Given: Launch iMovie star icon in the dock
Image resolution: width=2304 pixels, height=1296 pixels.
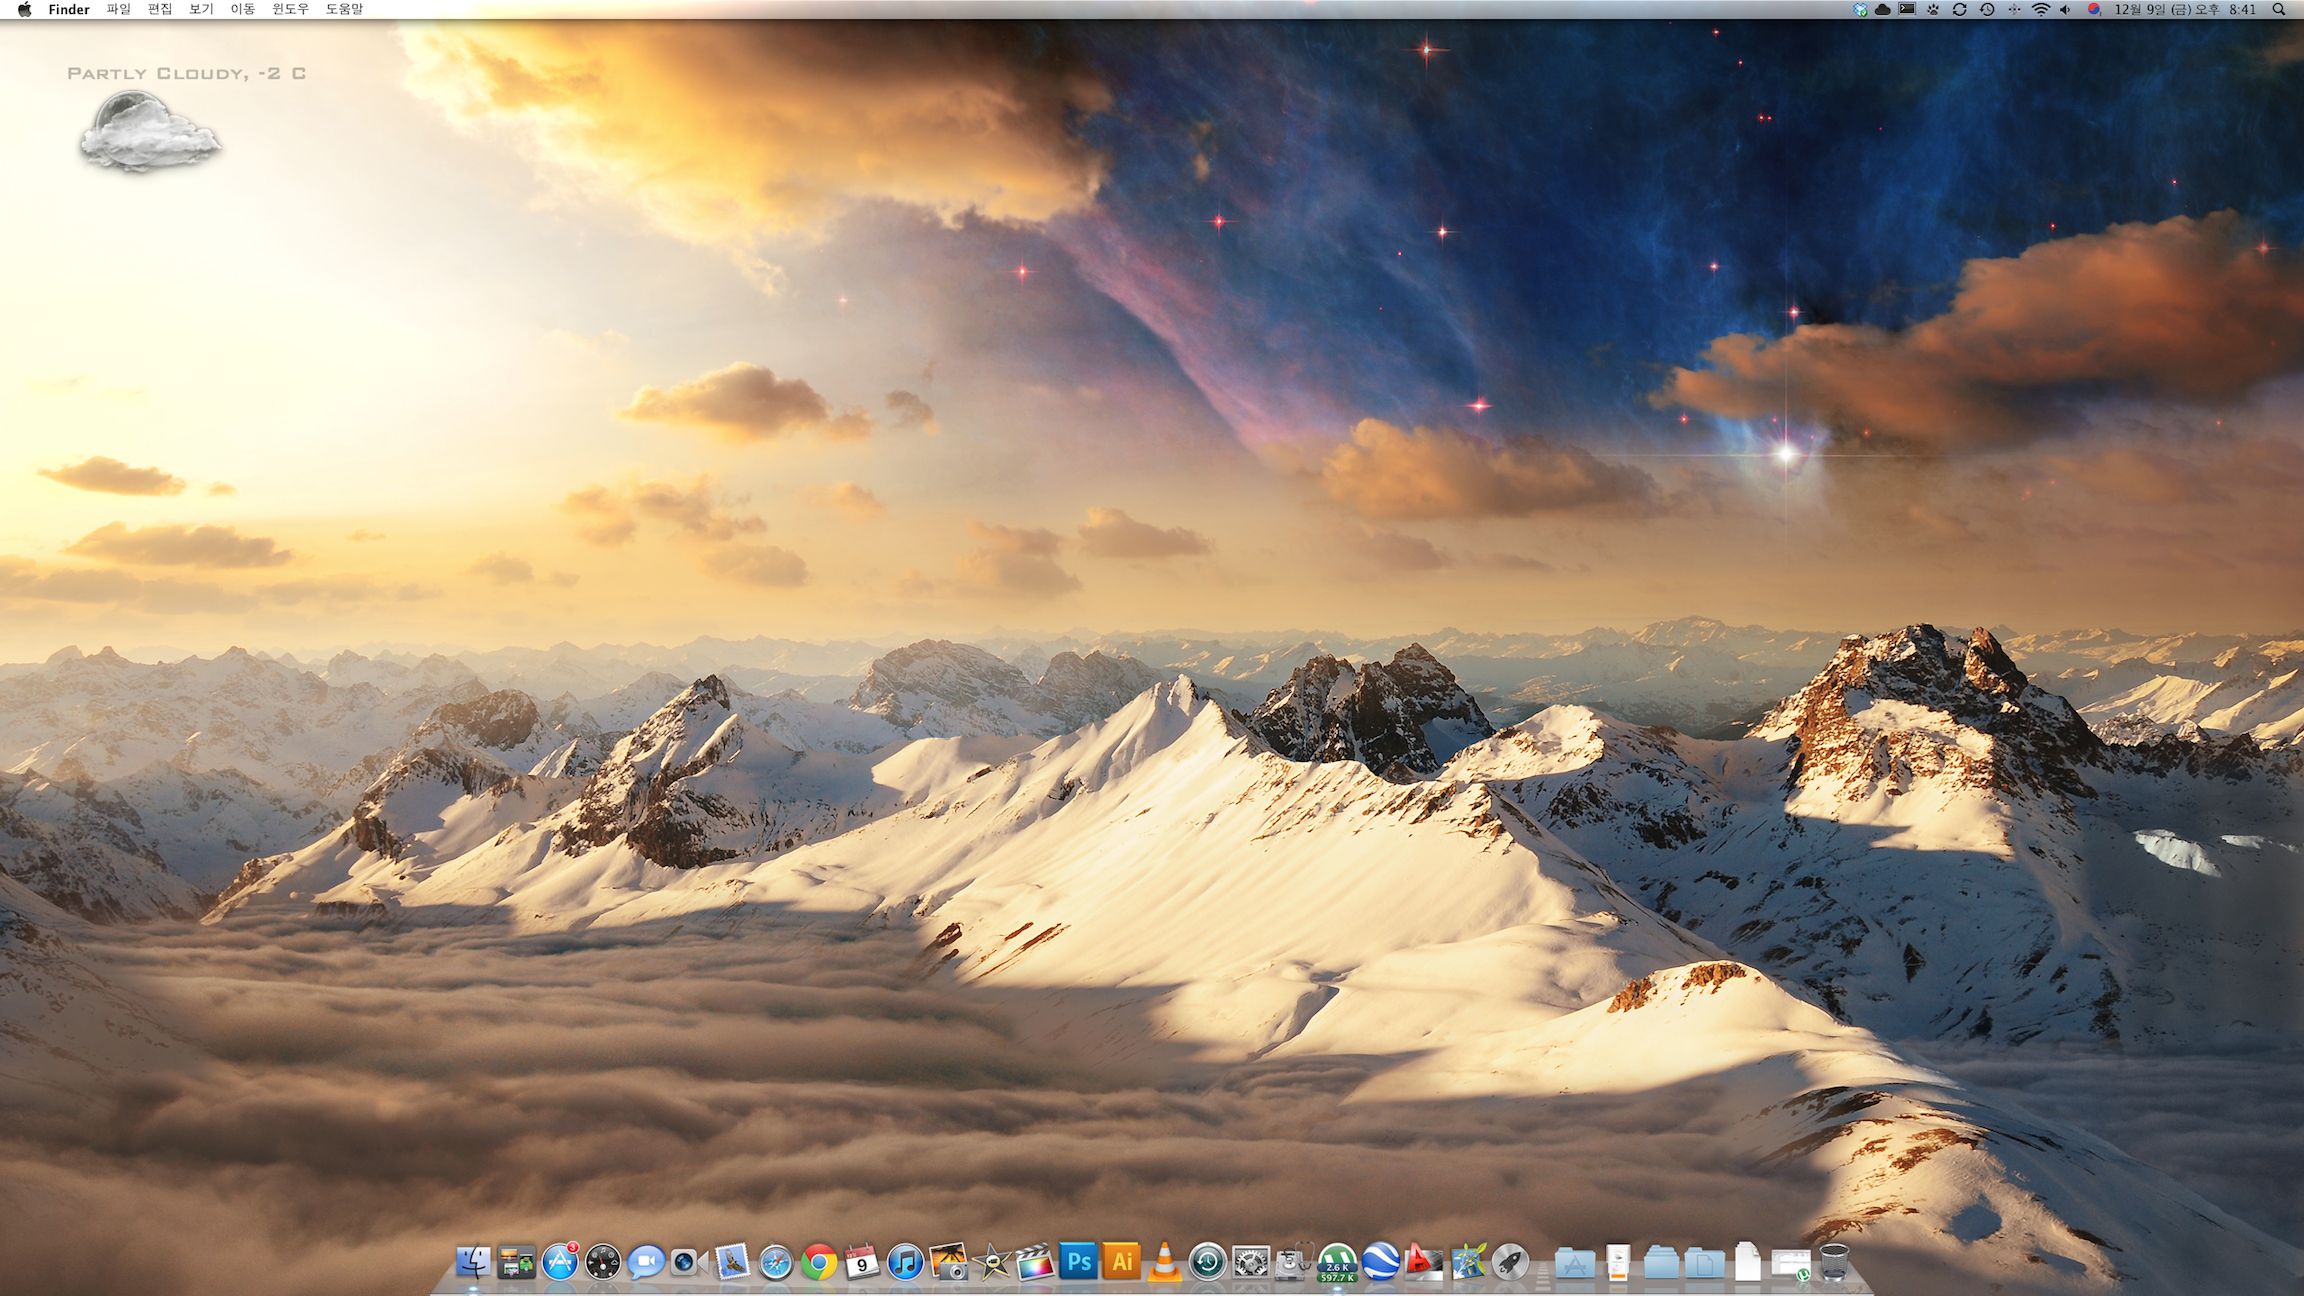Looking at the screenshot, I should pyautogui.click(x=992, y=1263).
